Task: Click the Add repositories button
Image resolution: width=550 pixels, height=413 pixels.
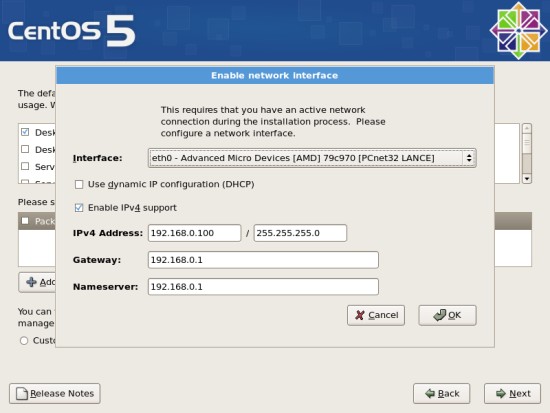Action: pyautogui.click(x=37, y=282)
